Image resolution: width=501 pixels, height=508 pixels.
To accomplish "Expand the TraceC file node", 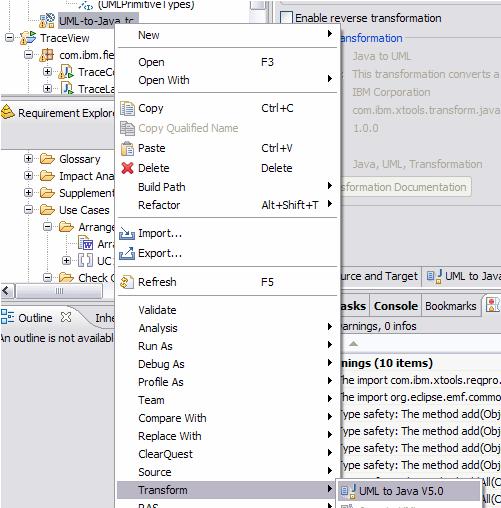I will point(47,71).
